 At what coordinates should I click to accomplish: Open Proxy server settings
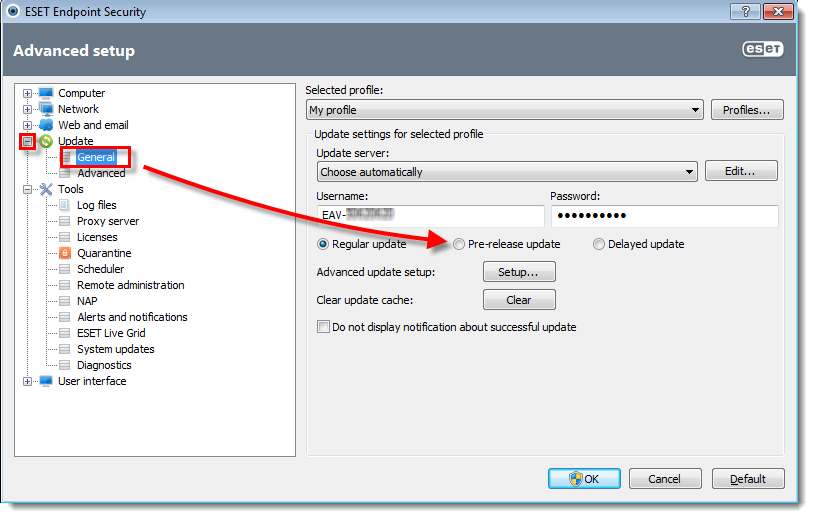(x=108, y=221)
